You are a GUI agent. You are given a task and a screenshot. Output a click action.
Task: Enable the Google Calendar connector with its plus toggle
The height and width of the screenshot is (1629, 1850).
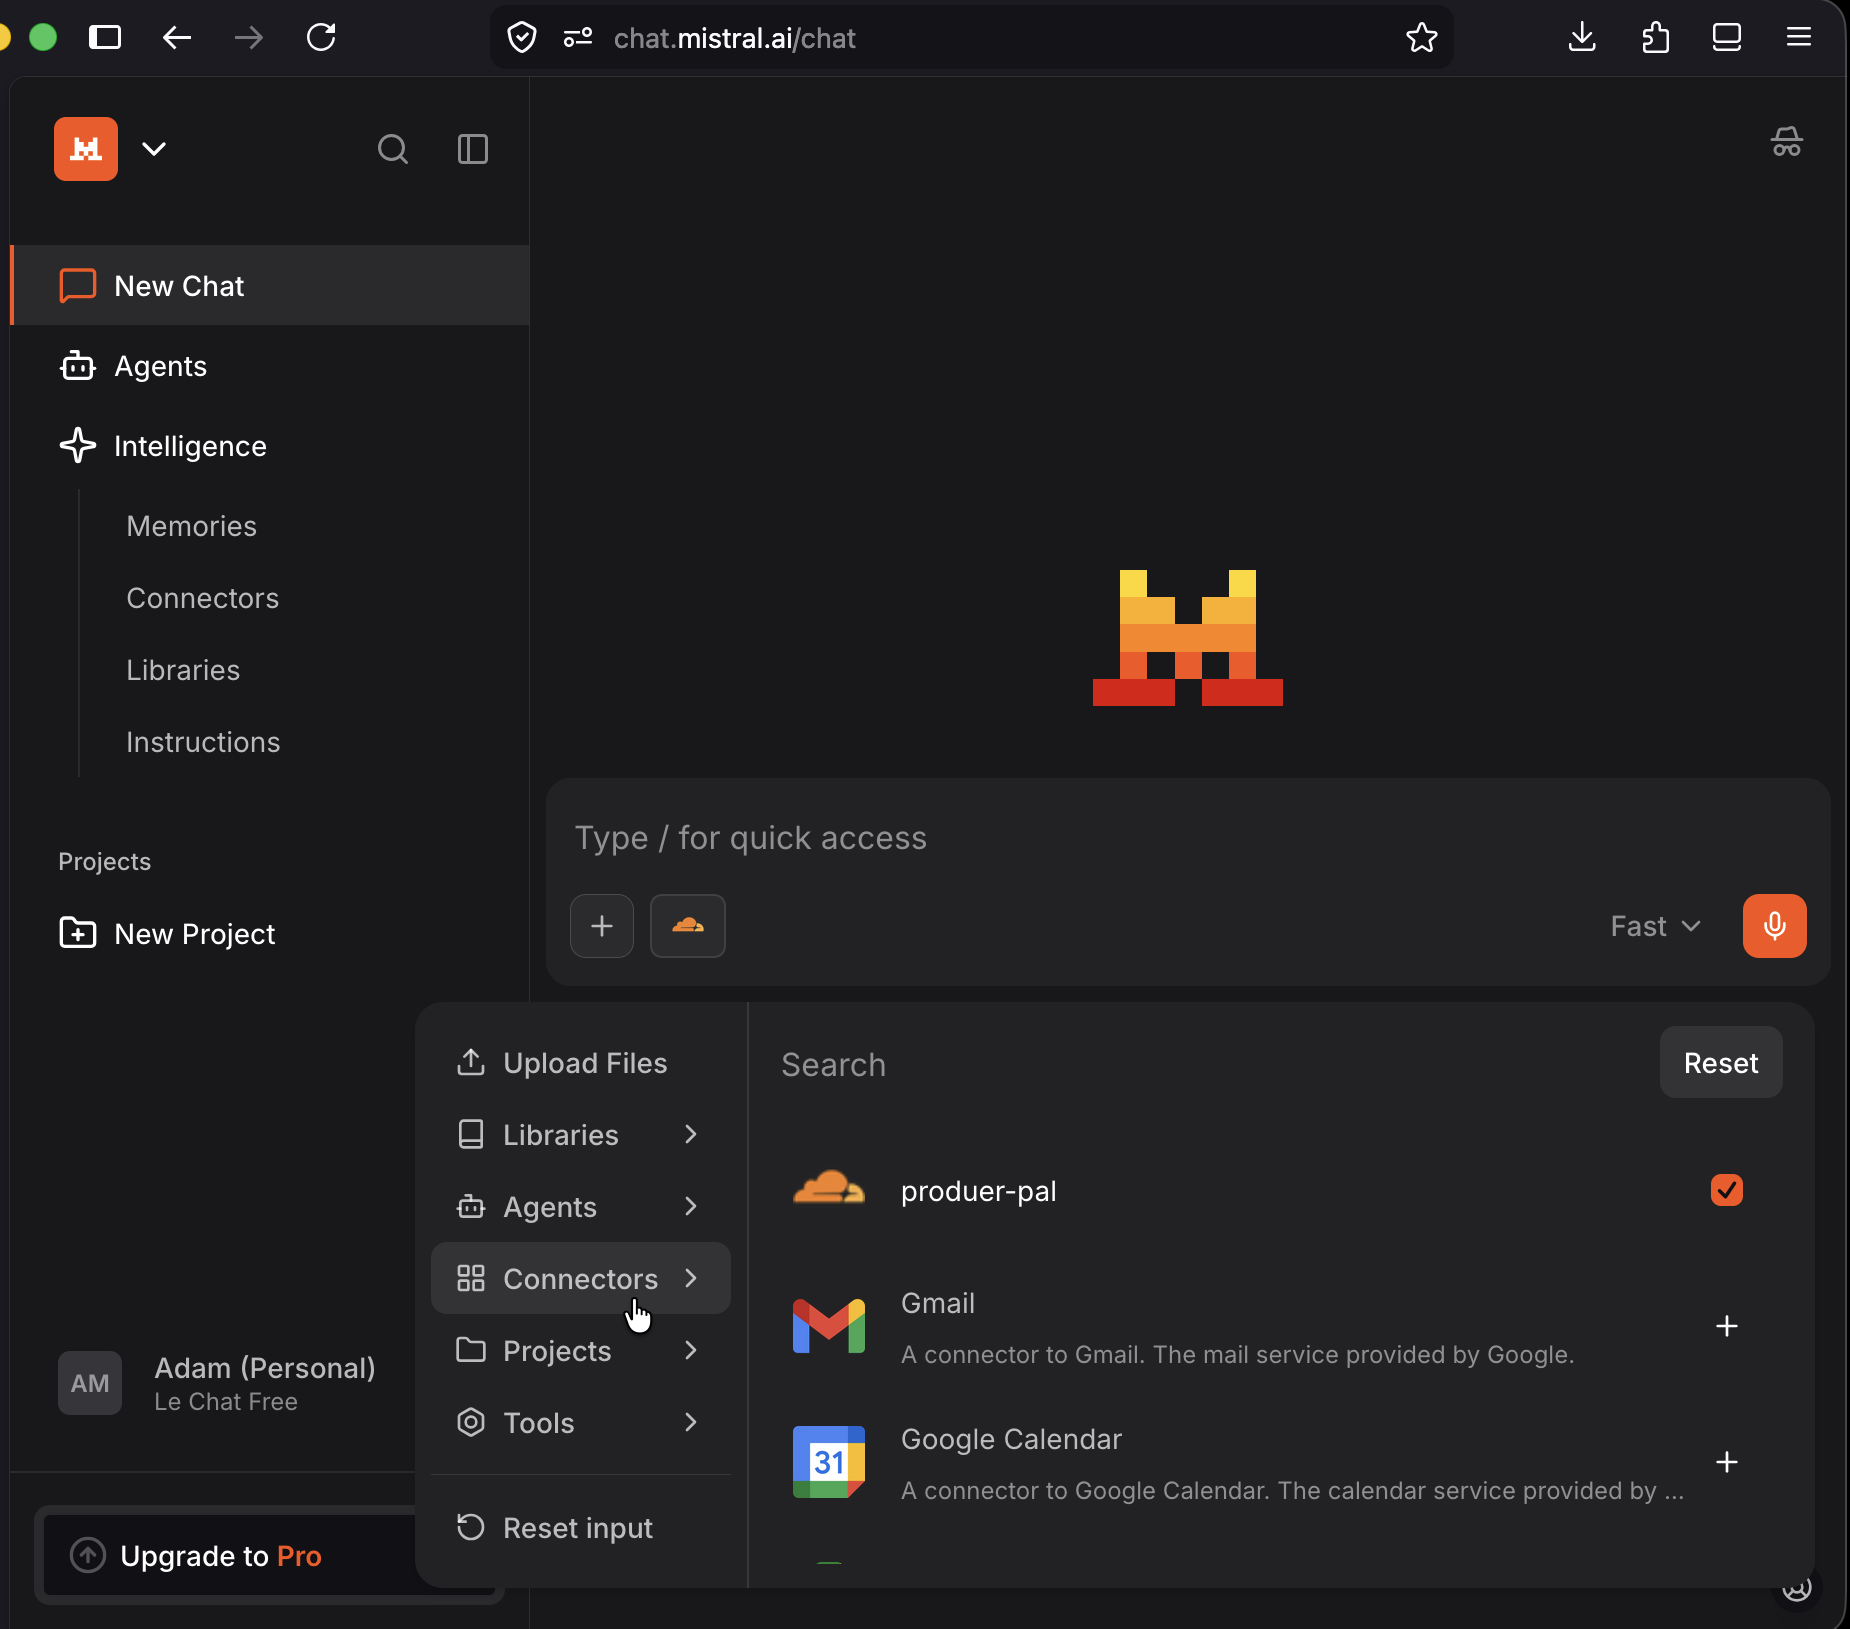pos(1727,1461)
